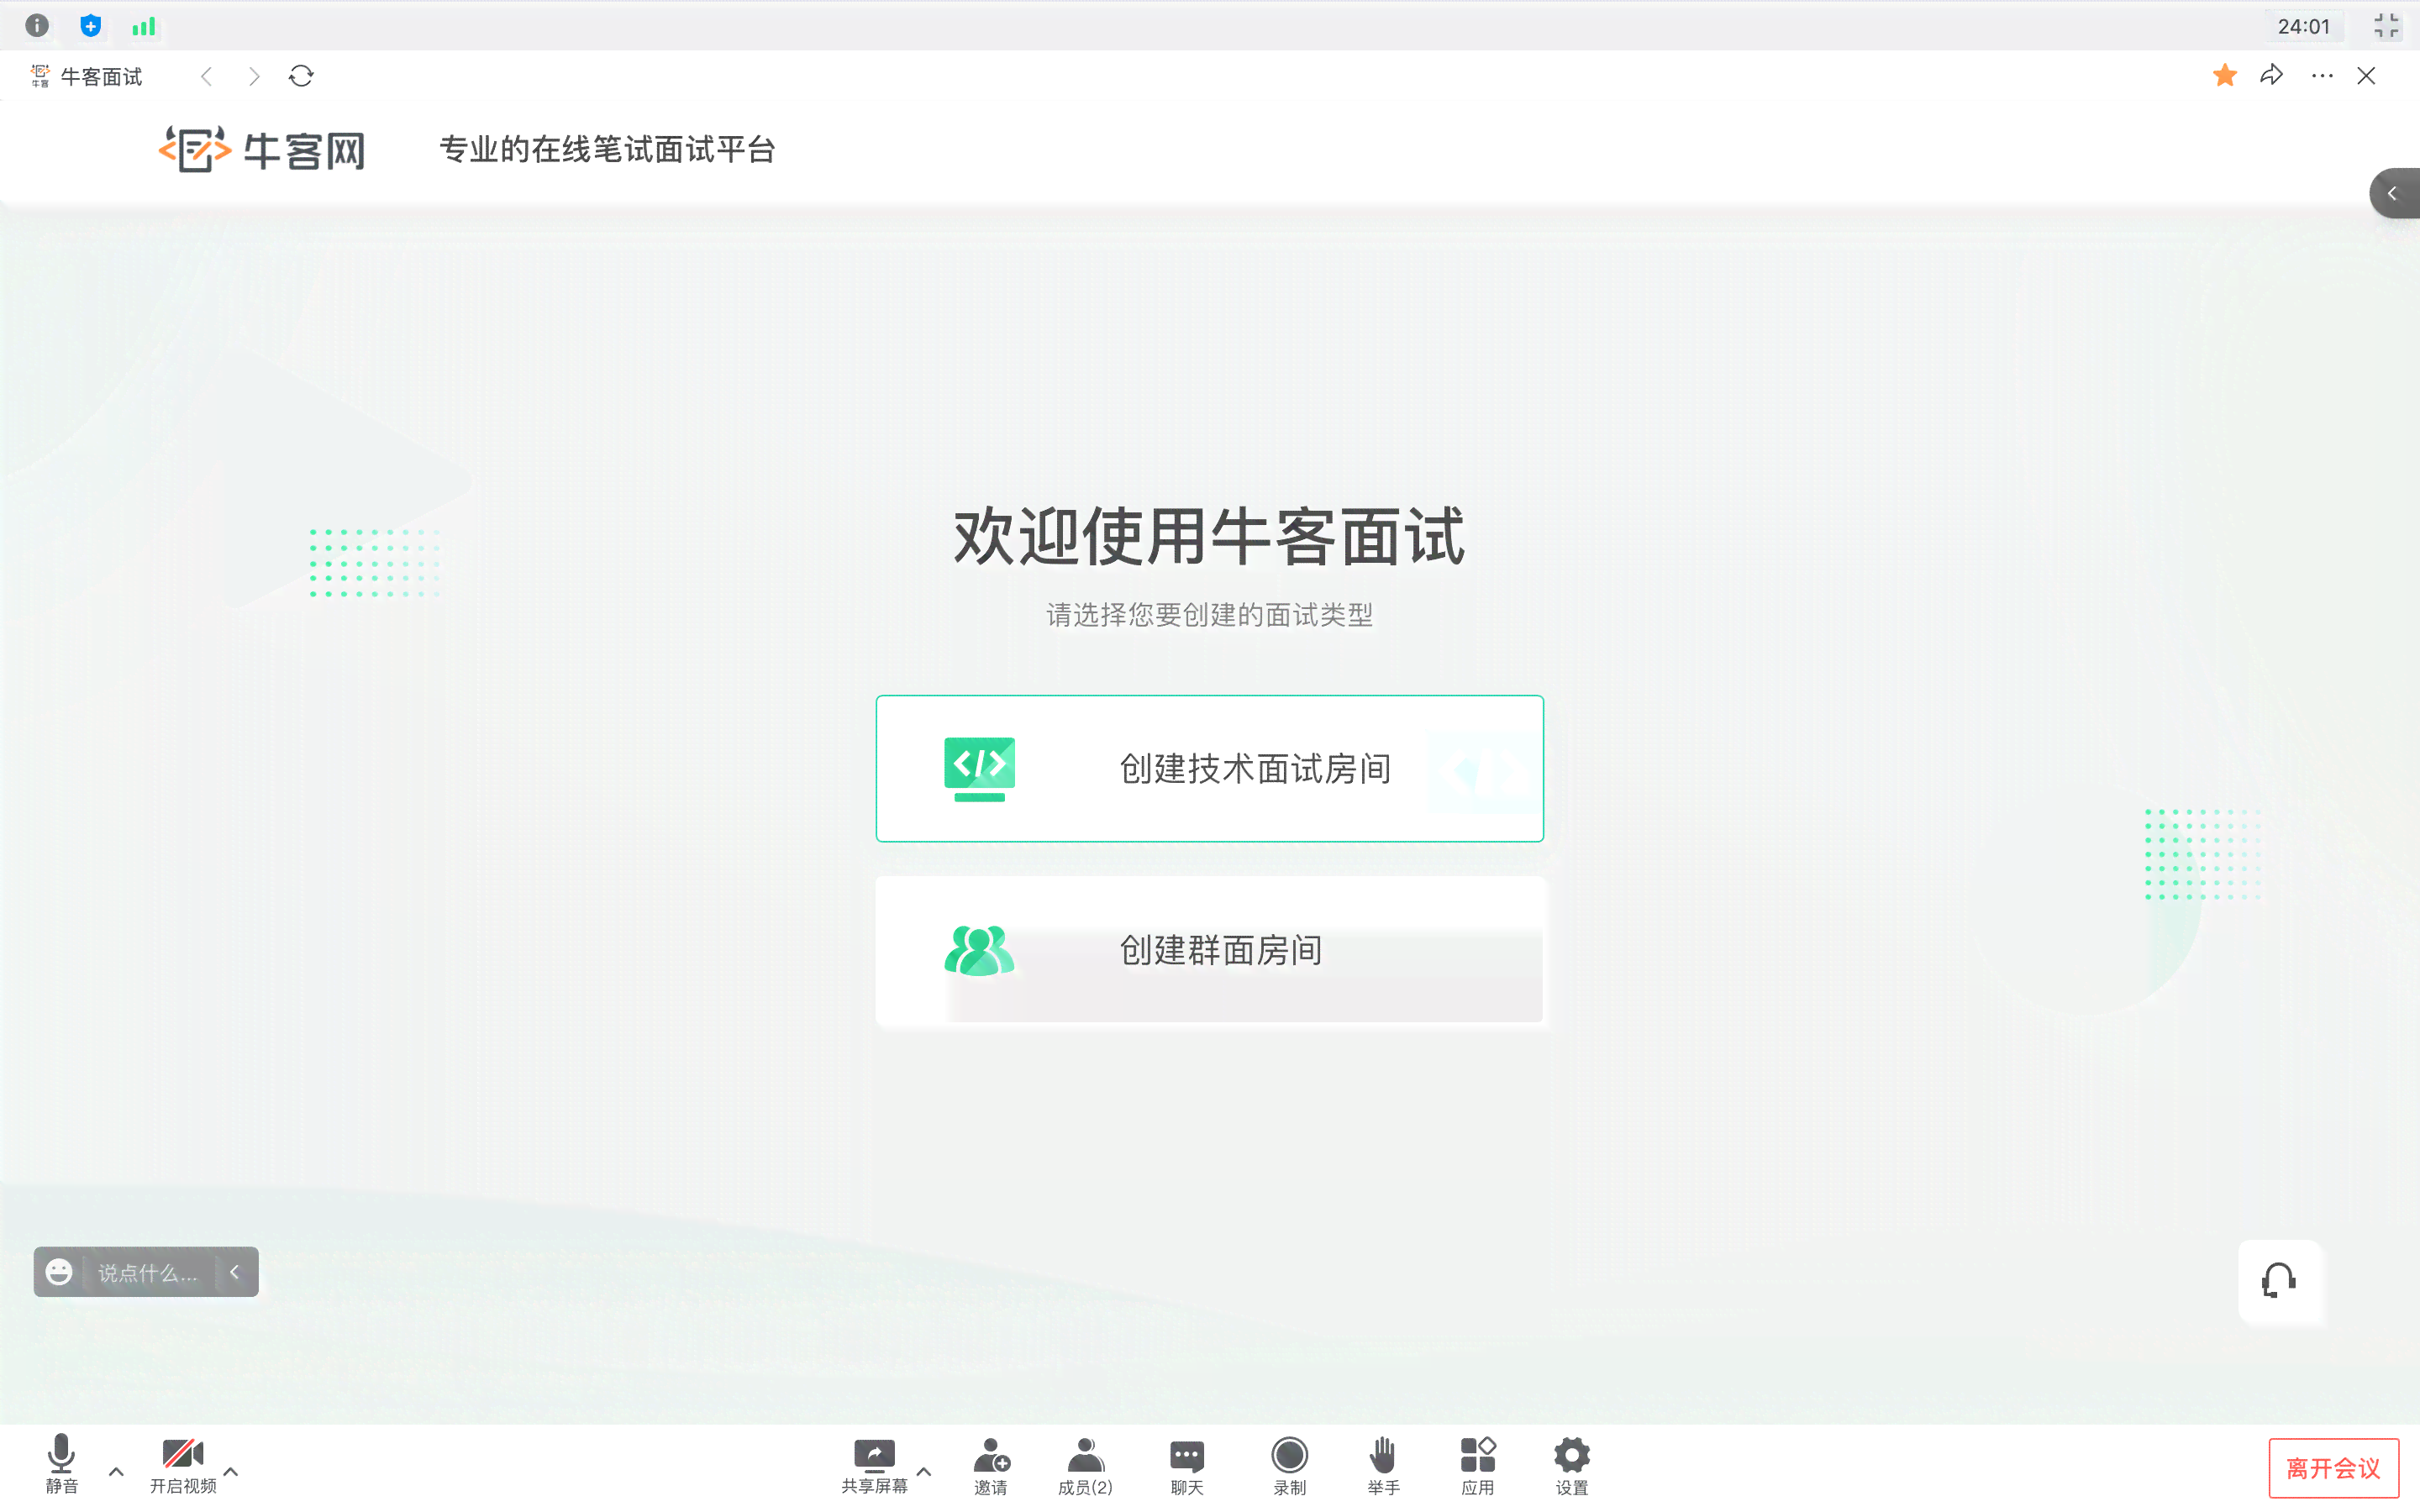Exit full screen mode icon

pyautogui.click(x=2386, y=26)
